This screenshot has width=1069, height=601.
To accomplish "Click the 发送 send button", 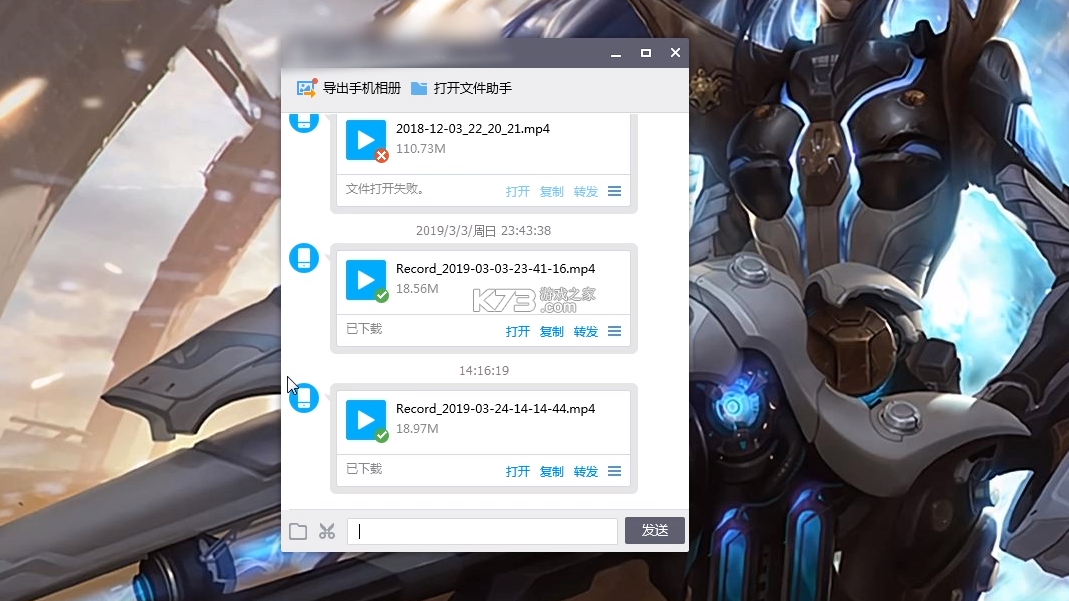I will tap(654, 530).
